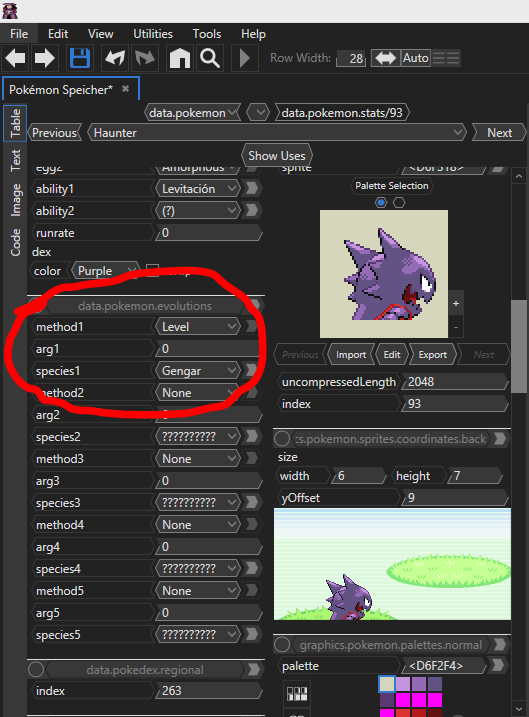Image resolution: width=529 pixels, height=717 pixels.
Task: Jump to palette D6F2F4 arrow icon
Action: (x=498, y=665)
